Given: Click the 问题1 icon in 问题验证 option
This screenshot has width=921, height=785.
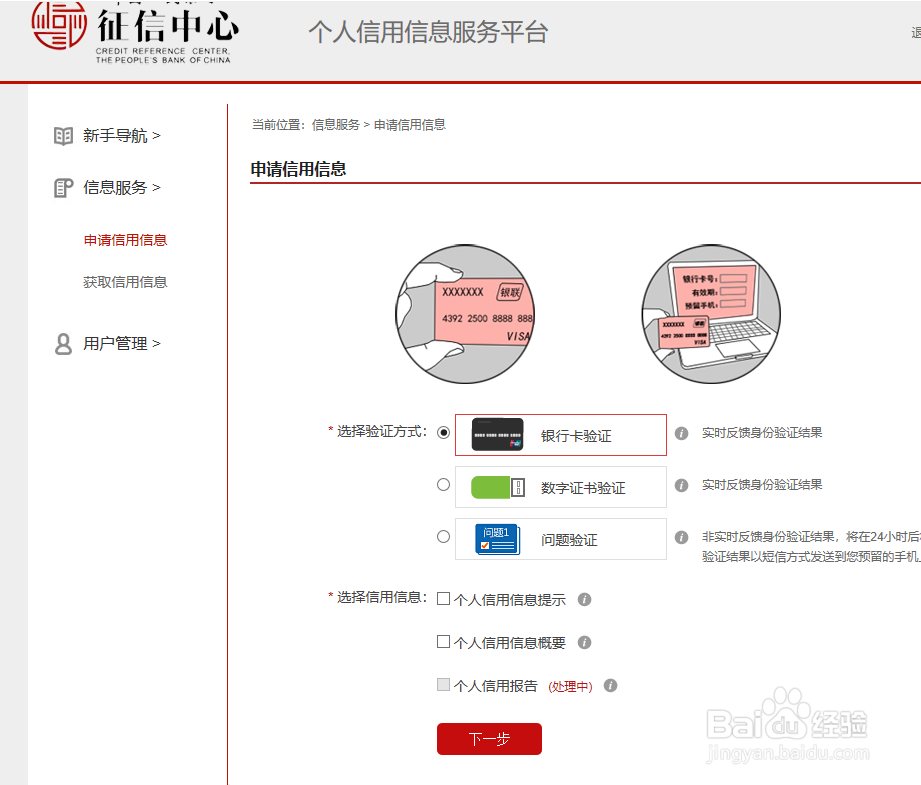Looking at the screenshot, I should pos(496,537).
